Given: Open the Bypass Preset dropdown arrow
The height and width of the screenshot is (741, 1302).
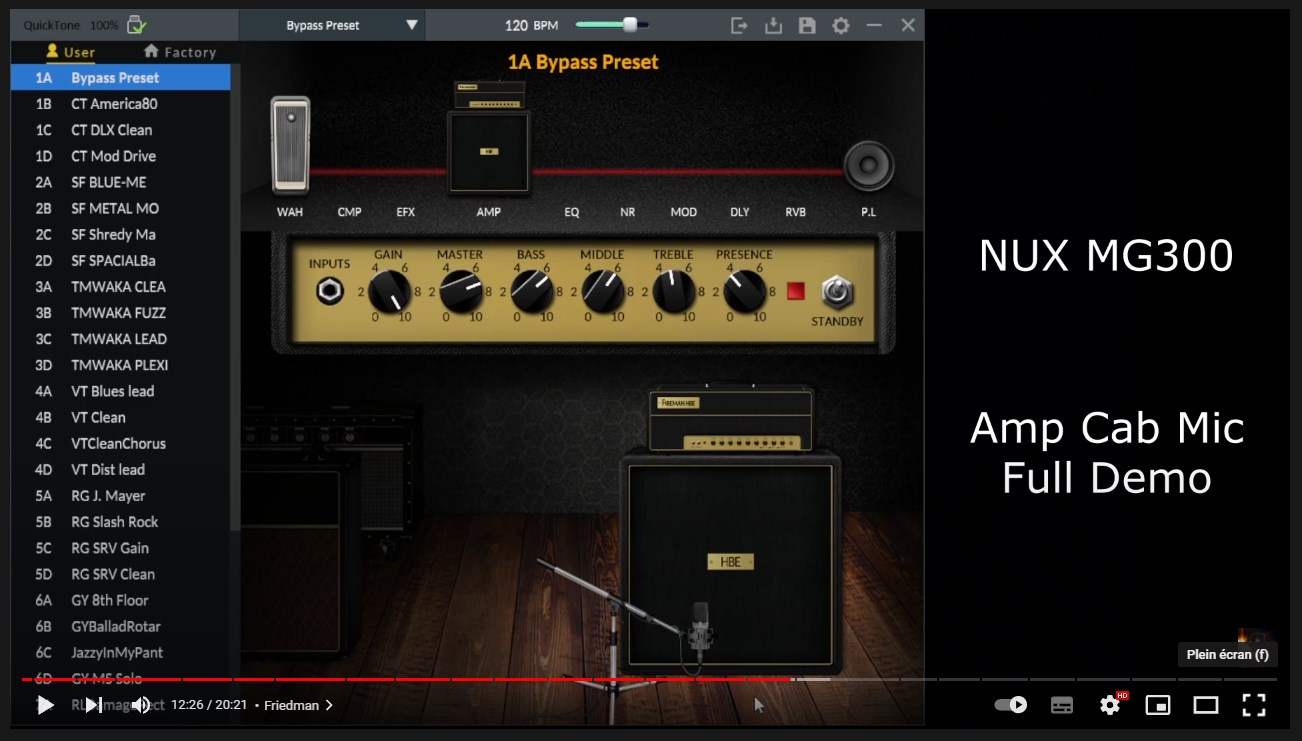Looking at the screenshot, I should [412, 25].
